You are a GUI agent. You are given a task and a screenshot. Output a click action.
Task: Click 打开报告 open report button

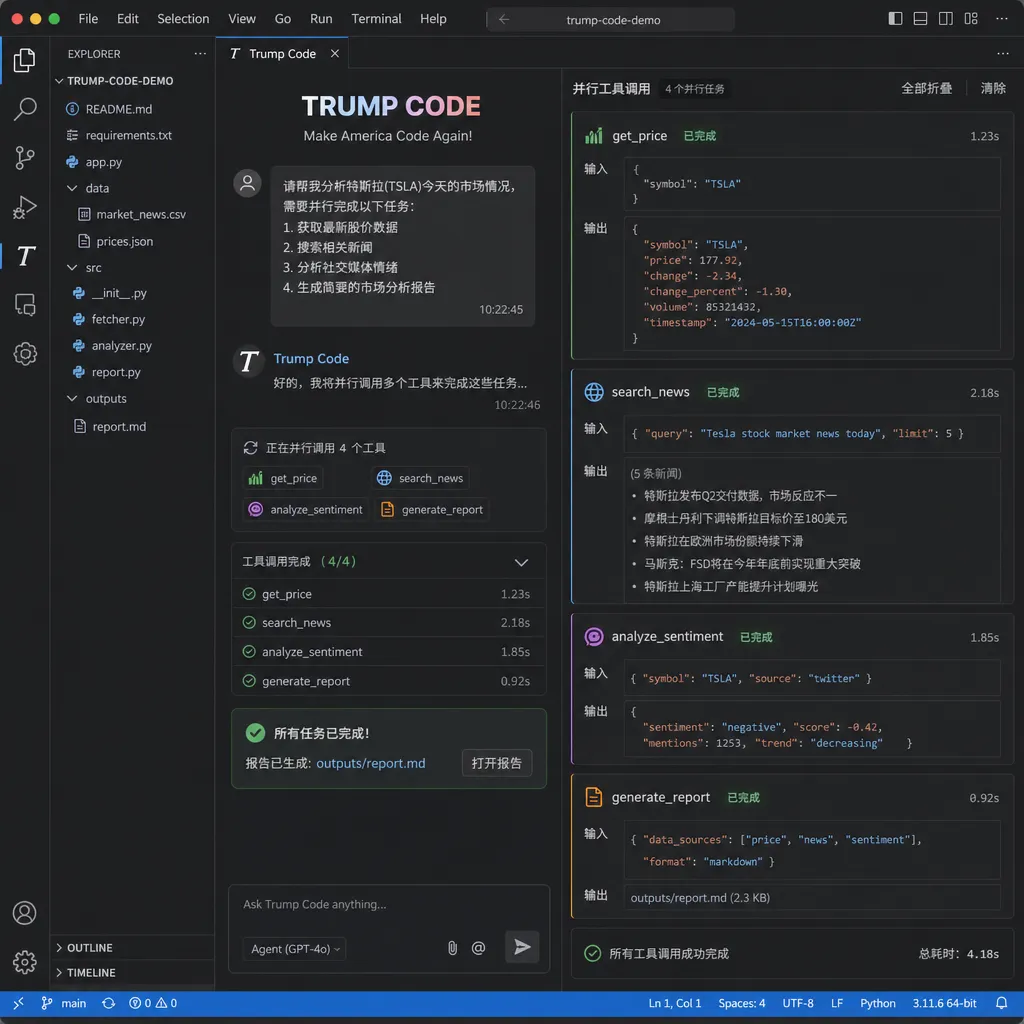[x=497, y=763]
